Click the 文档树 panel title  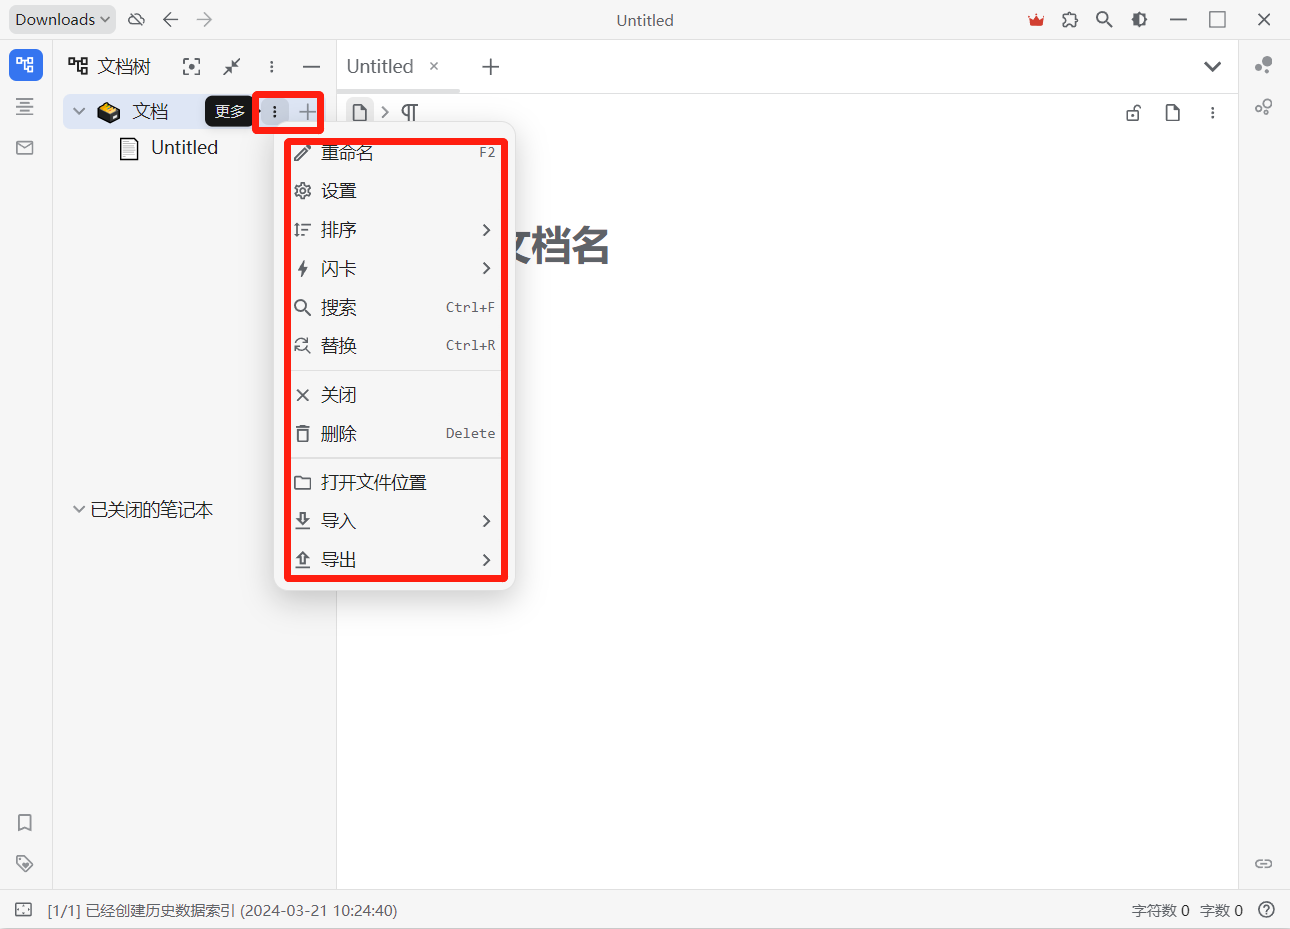[x=124, y=66]
